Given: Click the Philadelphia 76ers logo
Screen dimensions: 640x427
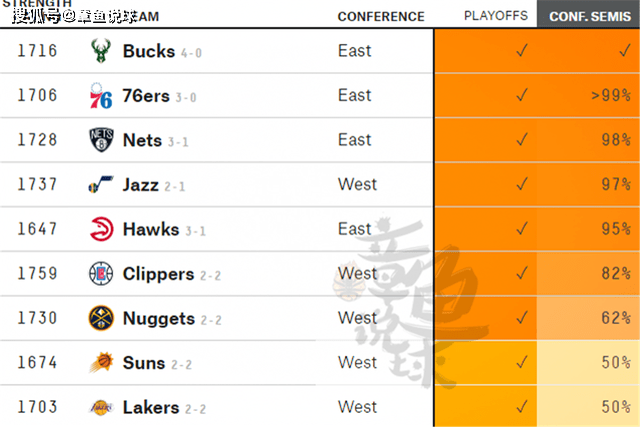Looking at the screenshot, I should [x=101, y=96].
